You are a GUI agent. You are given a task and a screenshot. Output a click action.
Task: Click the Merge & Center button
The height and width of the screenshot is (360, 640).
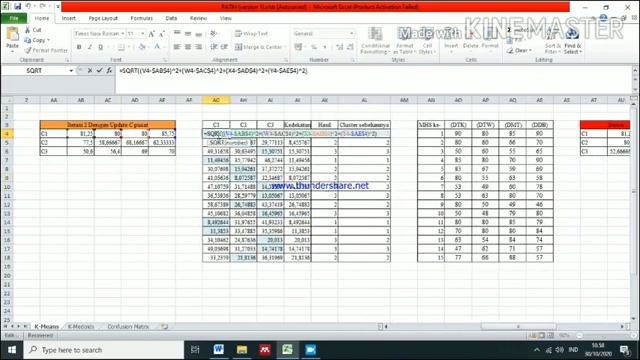click(x=260, y=47)
